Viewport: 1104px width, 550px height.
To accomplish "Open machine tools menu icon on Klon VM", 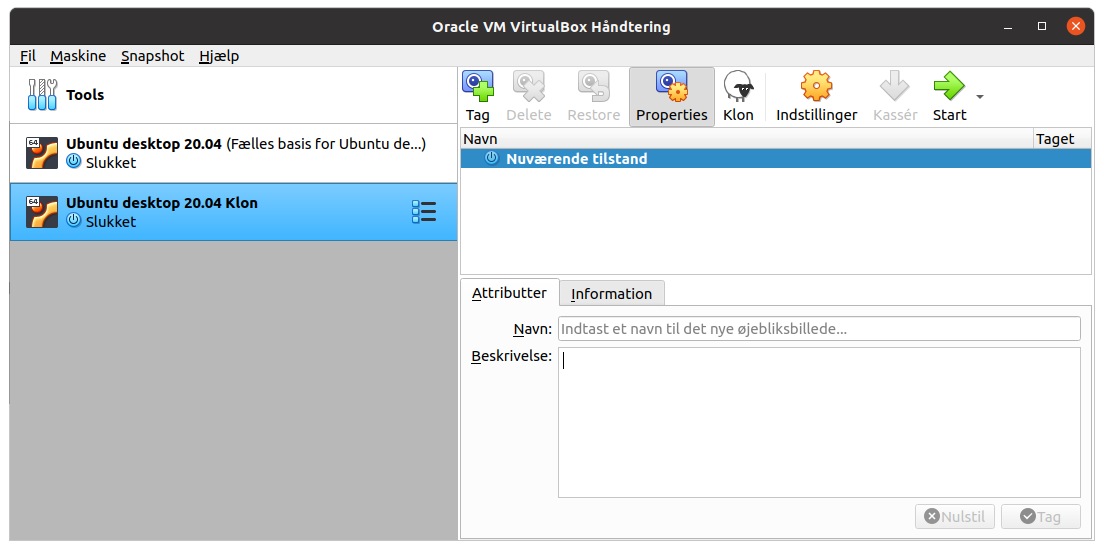I will click(424, 212).
